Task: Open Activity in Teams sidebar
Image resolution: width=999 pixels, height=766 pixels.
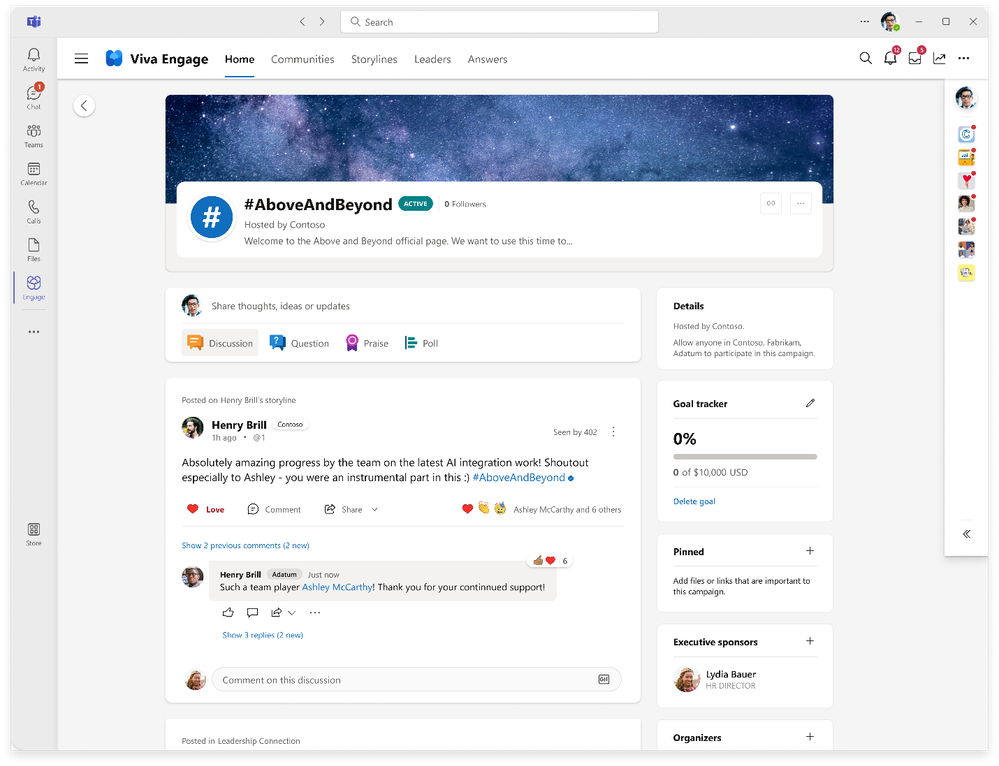Action: tap(34, 59)
